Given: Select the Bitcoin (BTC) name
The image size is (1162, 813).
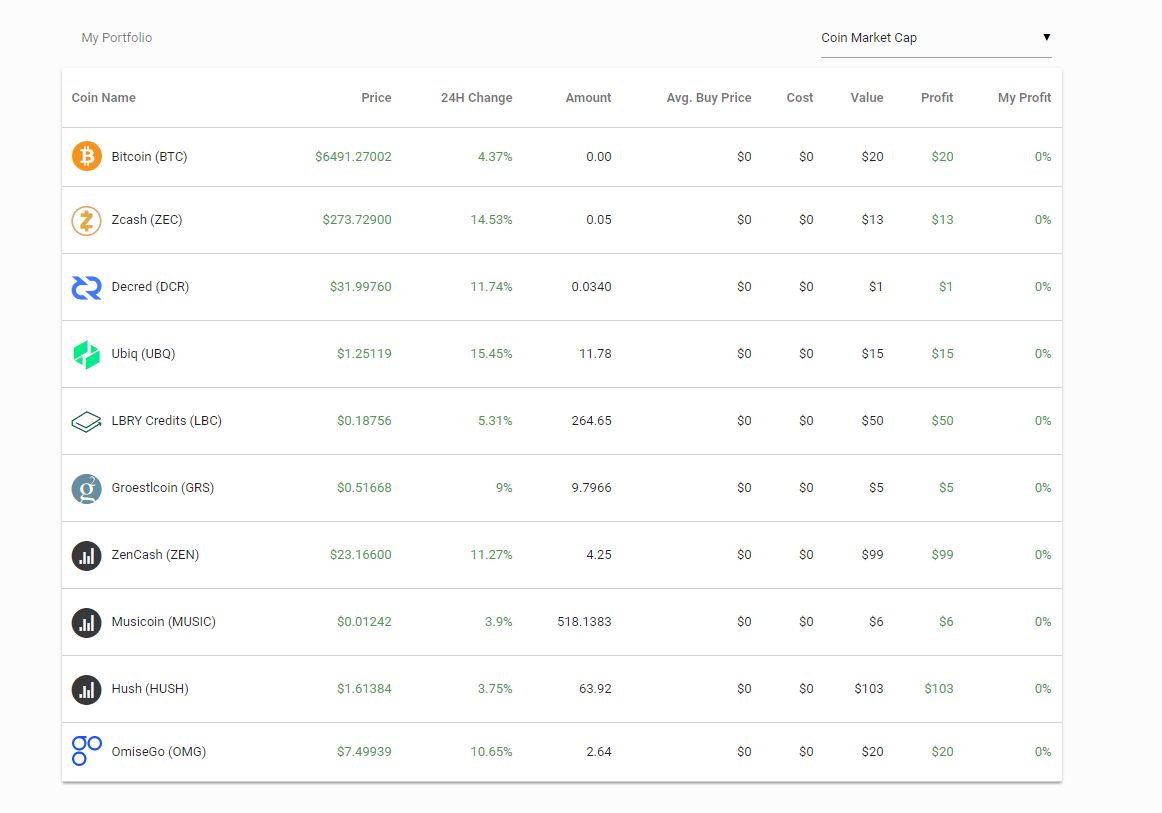Looking at the screenshot, I should (x=150, y=156).
